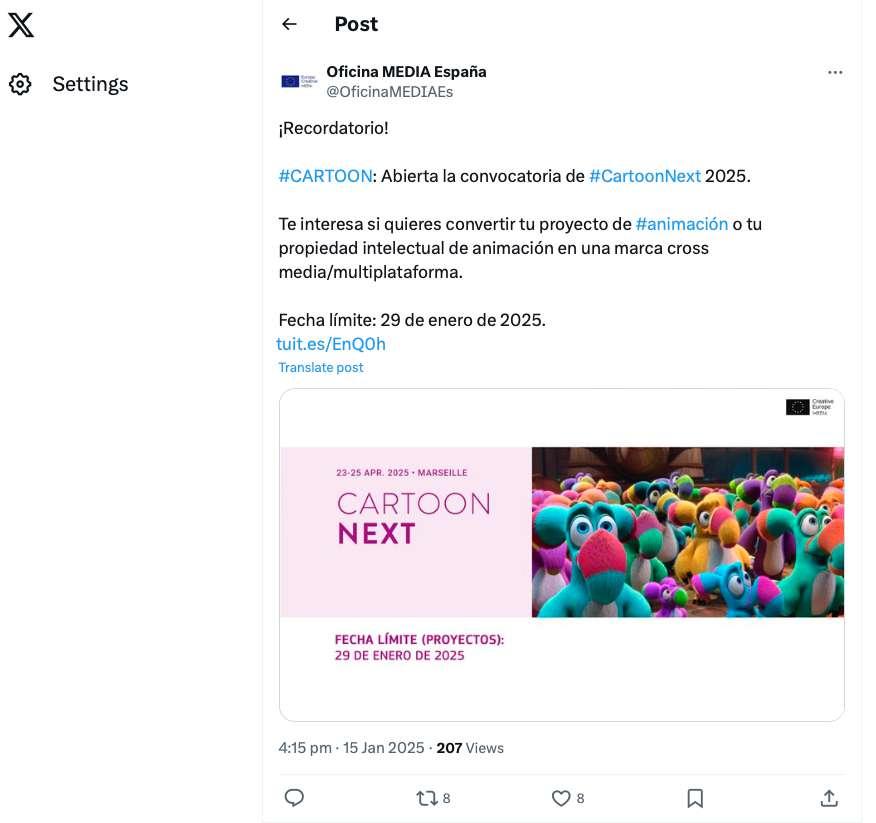Like the post with the heart icon
The image size is (876, 823).
coord(561,798)
